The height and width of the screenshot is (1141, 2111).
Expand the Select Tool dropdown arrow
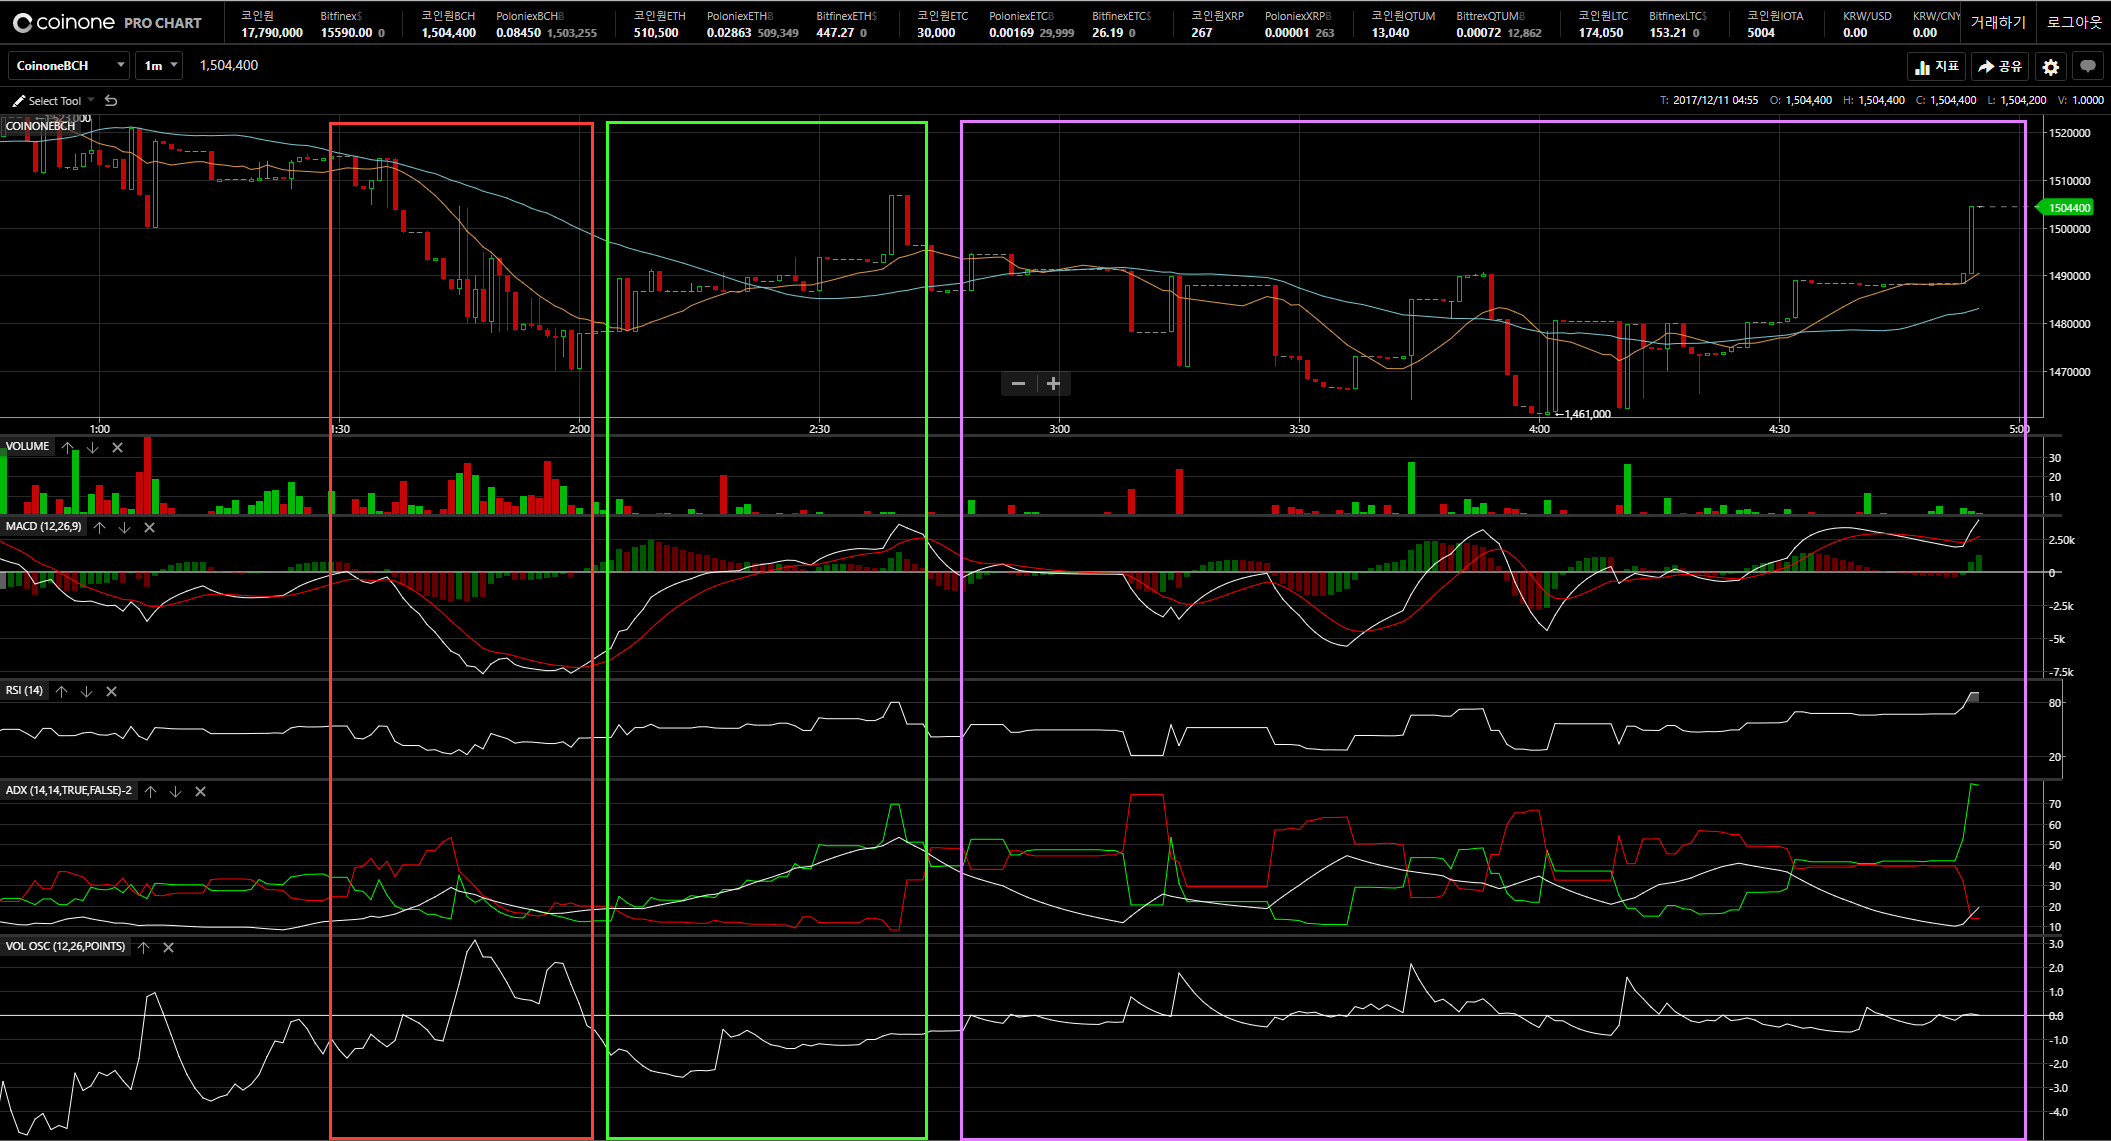91,100
